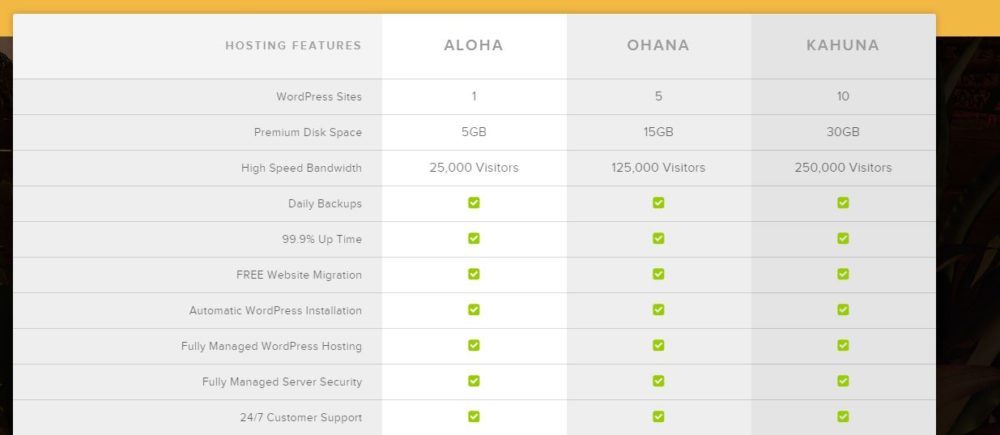Select the ALOHA plan column header

tap(474, 46)
